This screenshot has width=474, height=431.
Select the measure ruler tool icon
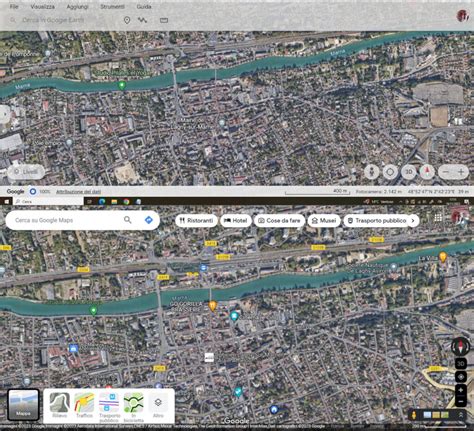164,20
